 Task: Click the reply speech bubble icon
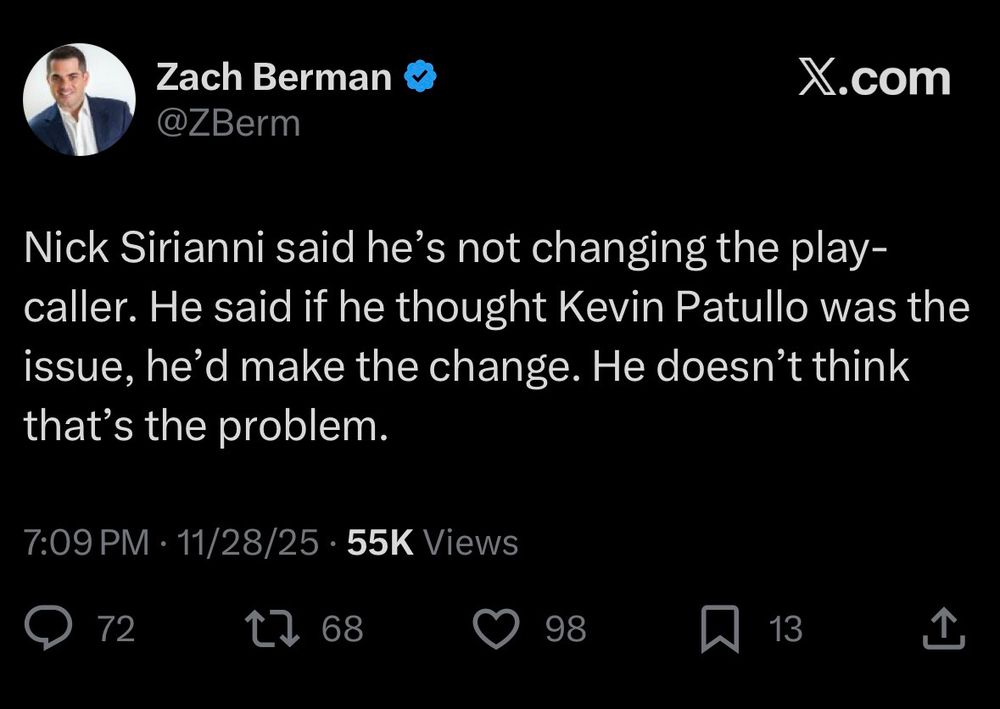(44, 629)
